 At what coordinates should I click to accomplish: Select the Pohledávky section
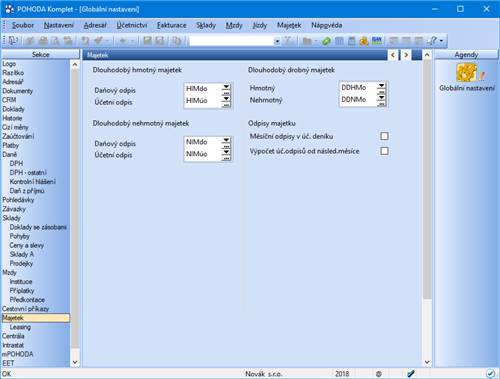[18, 200]
